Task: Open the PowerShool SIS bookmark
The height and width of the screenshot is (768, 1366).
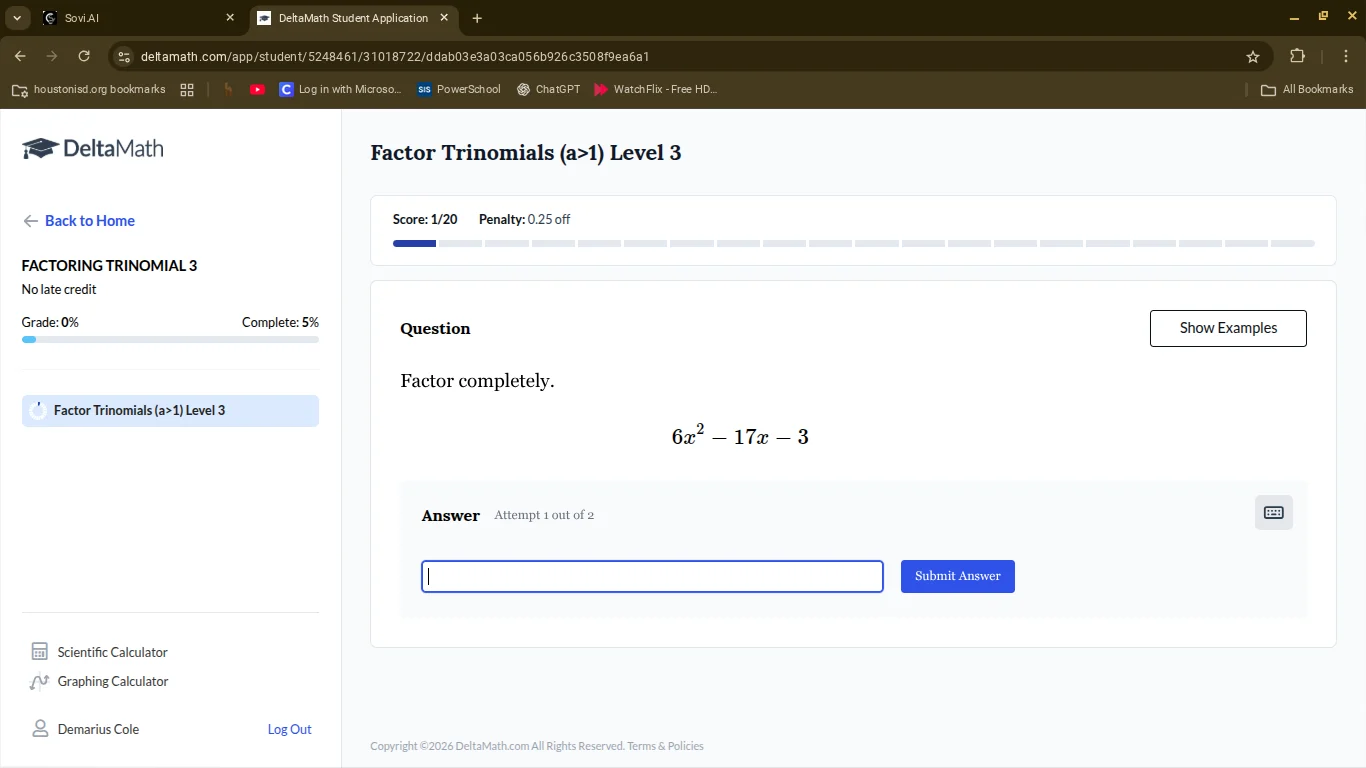Action: pyautogui.click(x=459, y=89)
